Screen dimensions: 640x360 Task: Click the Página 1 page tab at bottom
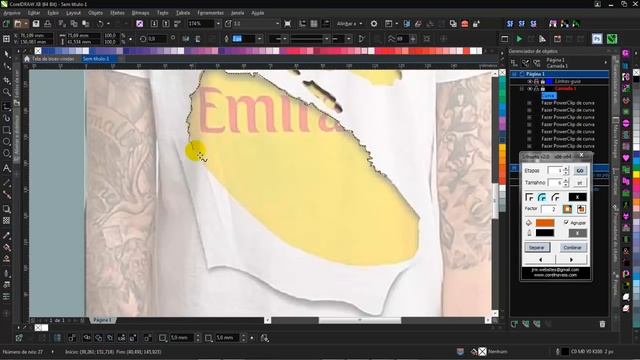[102, 320]
